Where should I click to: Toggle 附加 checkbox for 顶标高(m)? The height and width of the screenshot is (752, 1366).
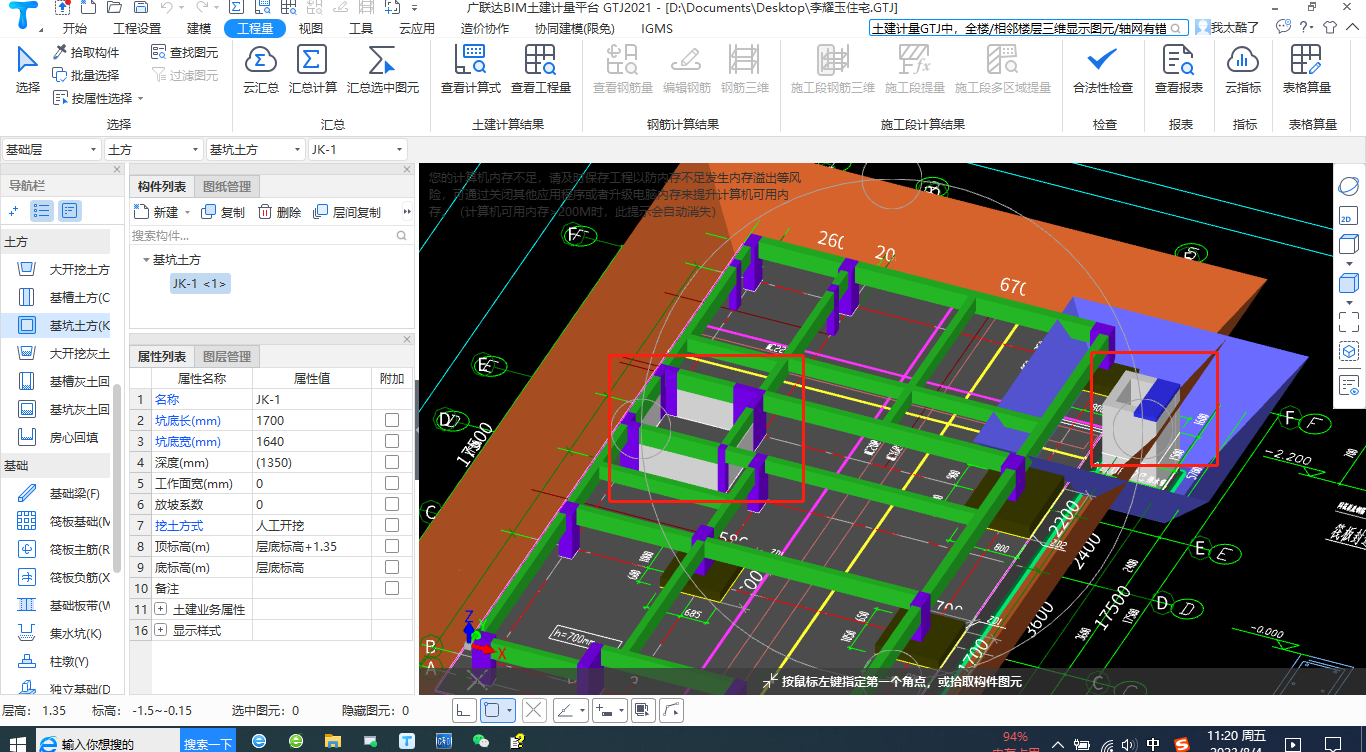(391, 546)
